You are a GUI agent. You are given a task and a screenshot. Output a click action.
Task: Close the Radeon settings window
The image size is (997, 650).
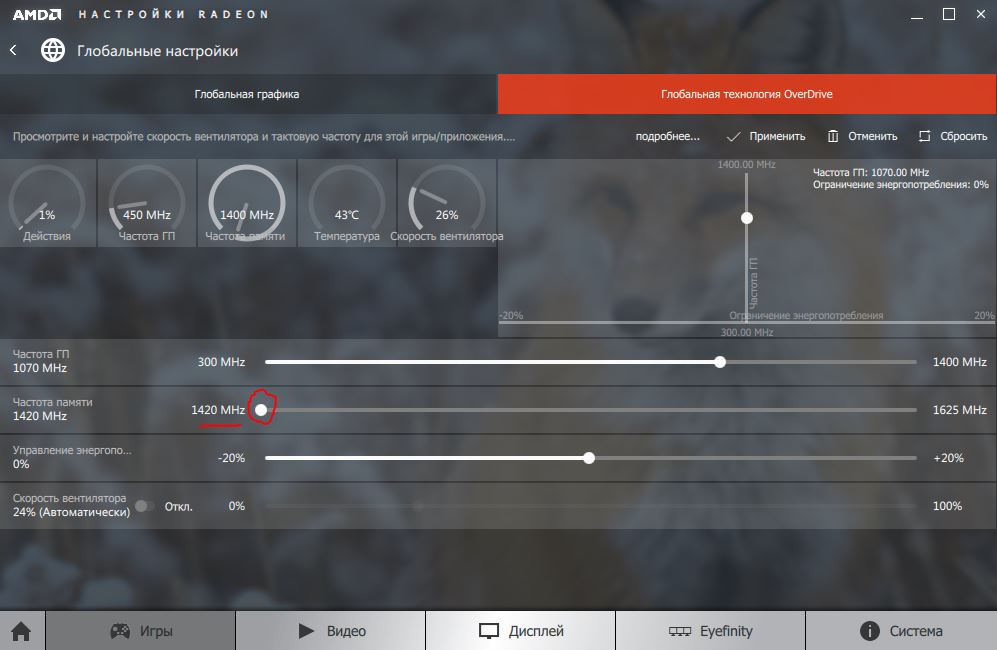click(x=981, y=14)
